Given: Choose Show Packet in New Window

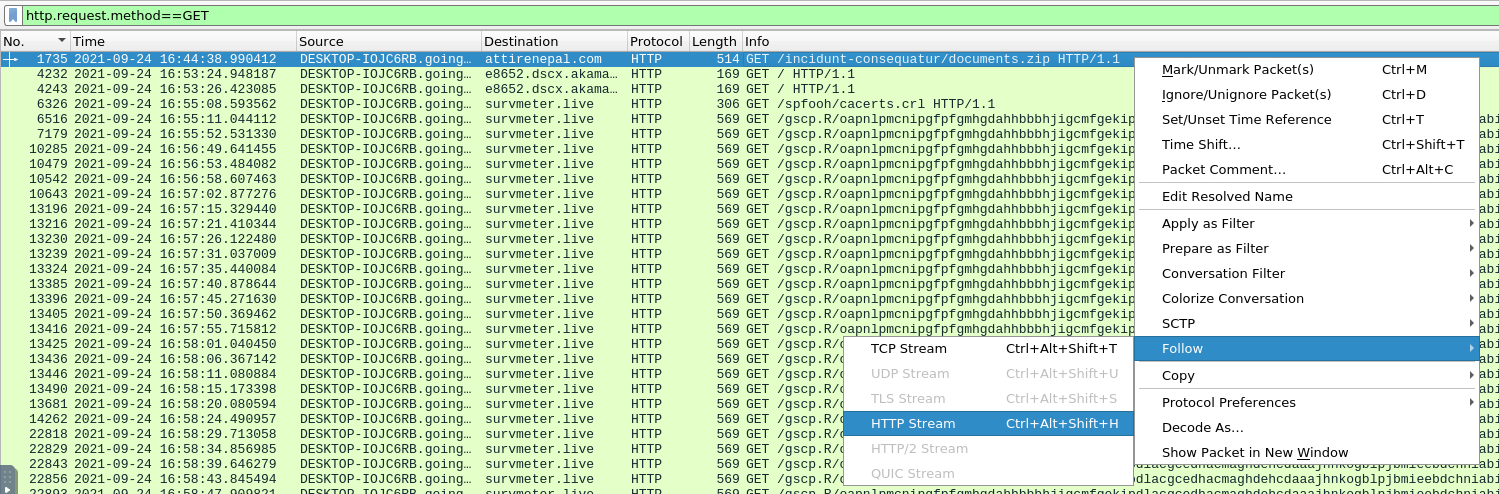Looking at the screenshot, I should [1254, 453].
